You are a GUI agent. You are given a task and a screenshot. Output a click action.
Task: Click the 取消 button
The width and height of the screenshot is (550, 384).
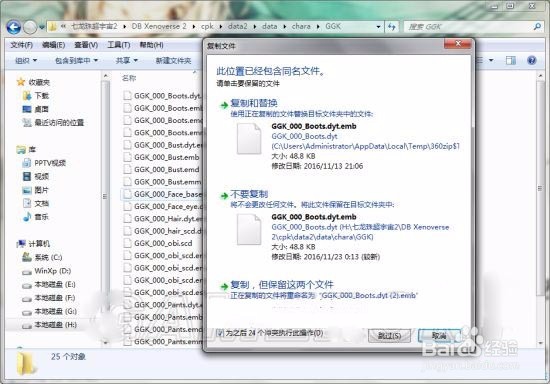pos(440,336)
